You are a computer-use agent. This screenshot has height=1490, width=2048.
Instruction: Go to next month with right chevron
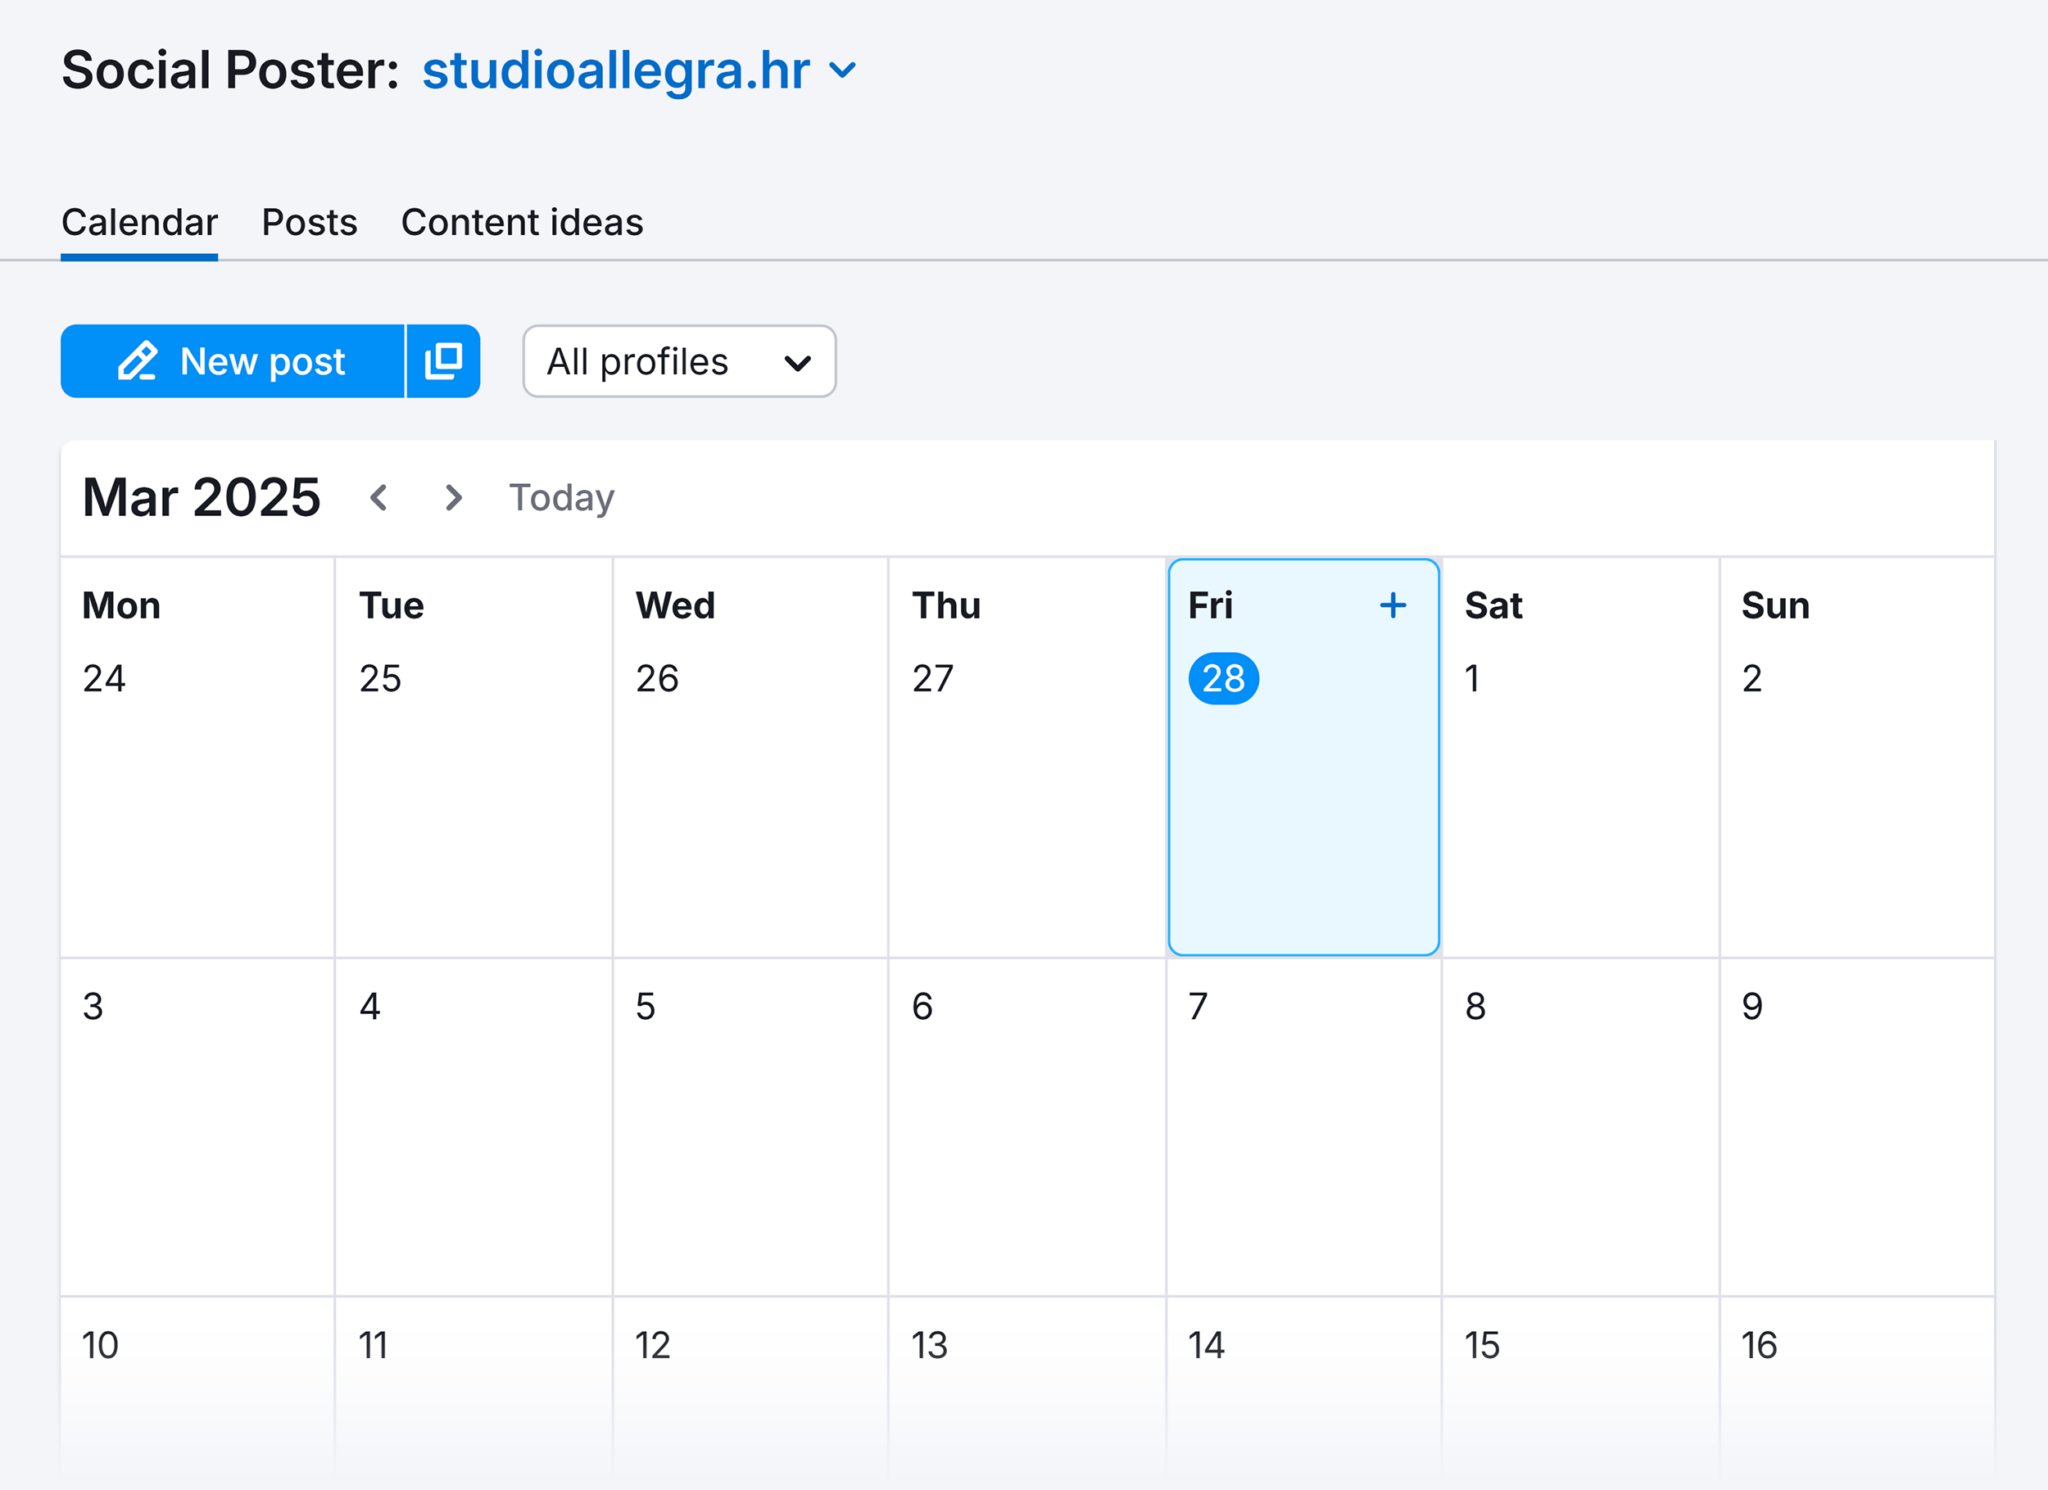[453, 497]
